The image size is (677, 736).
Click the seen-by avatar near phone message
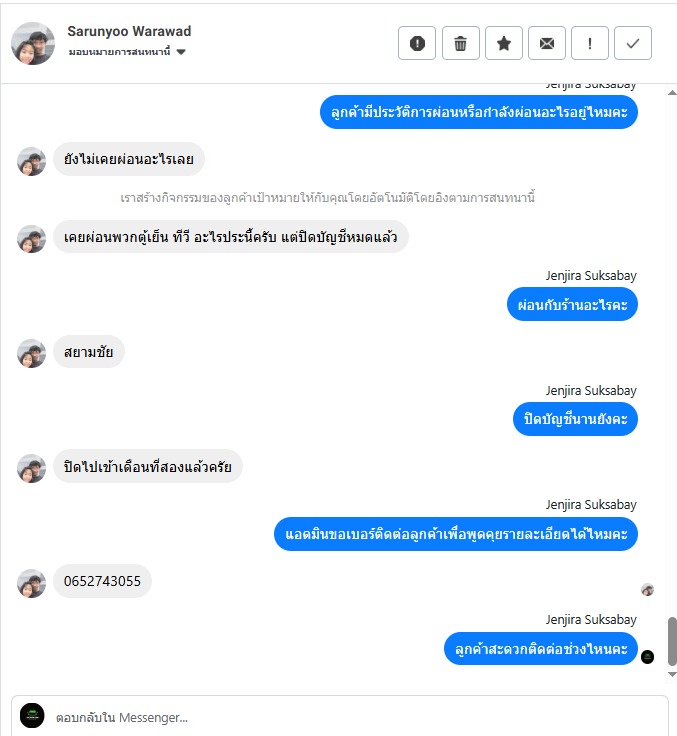pyautogui.click(x=647, y=590)
